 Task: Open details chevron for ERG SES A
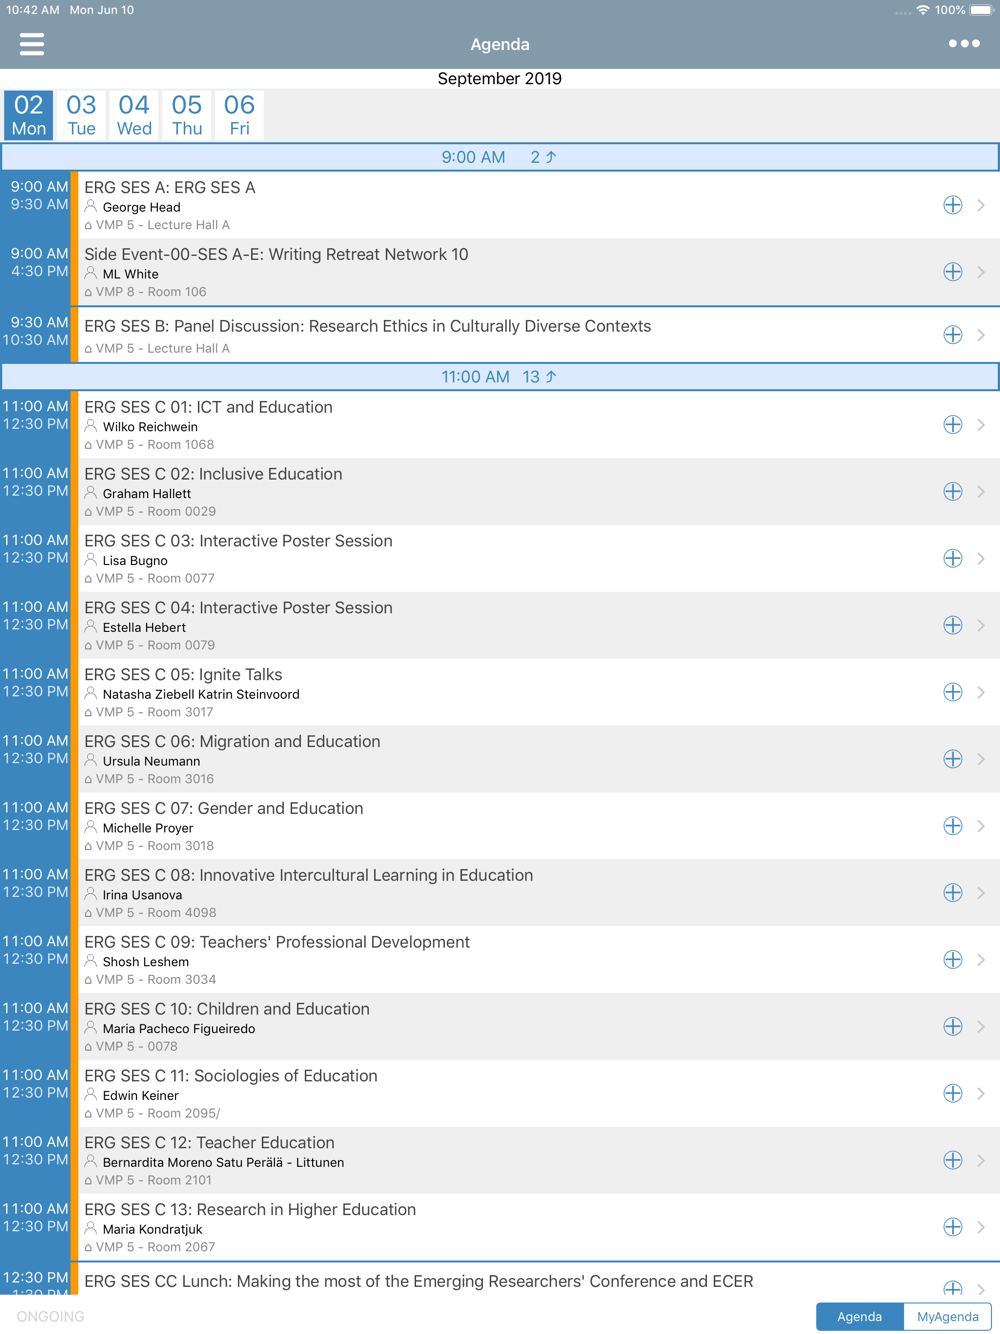point(981,205)
